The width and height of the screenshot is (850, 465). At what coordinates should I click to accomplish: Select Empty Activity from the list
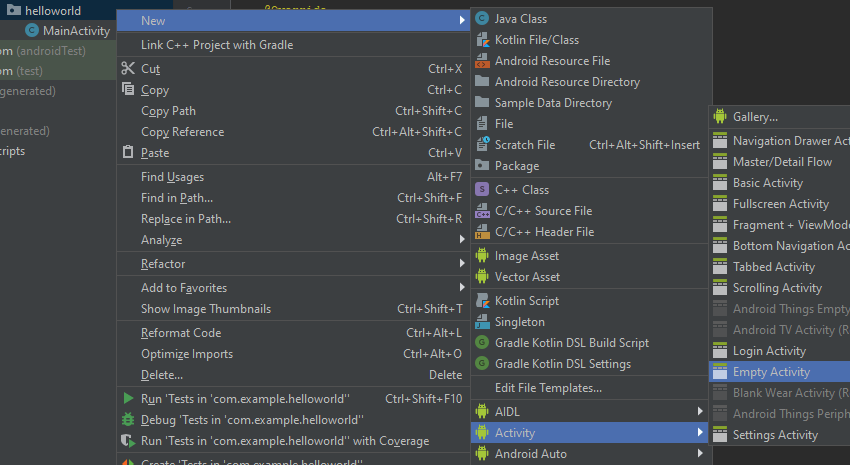(x=770, y=372)
